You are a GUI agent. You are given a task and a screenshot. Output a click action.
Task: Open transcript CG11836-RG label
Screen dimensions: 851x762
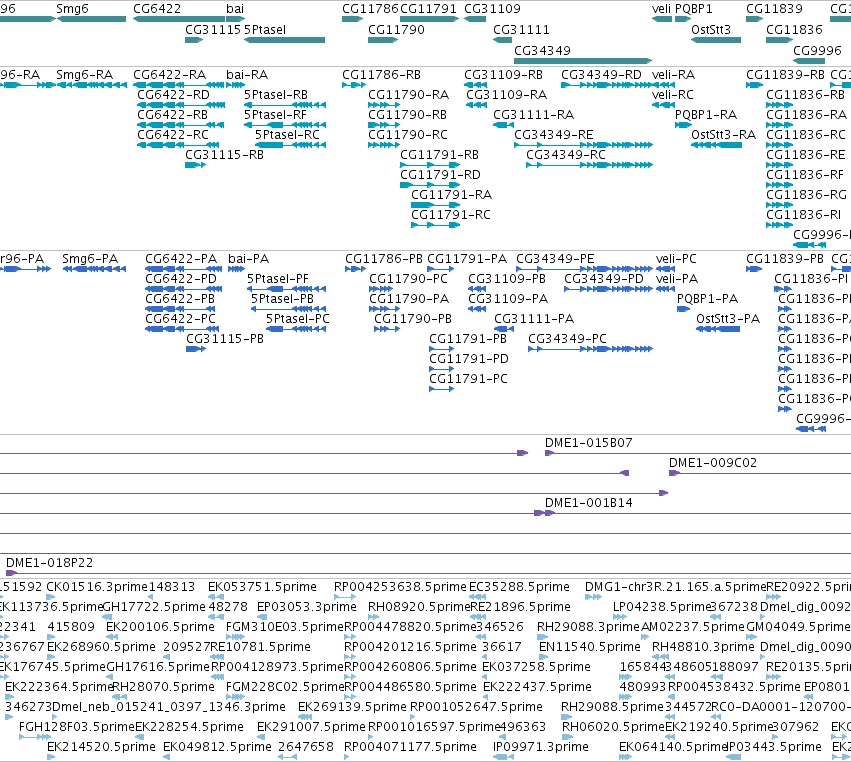click(806, 195)
